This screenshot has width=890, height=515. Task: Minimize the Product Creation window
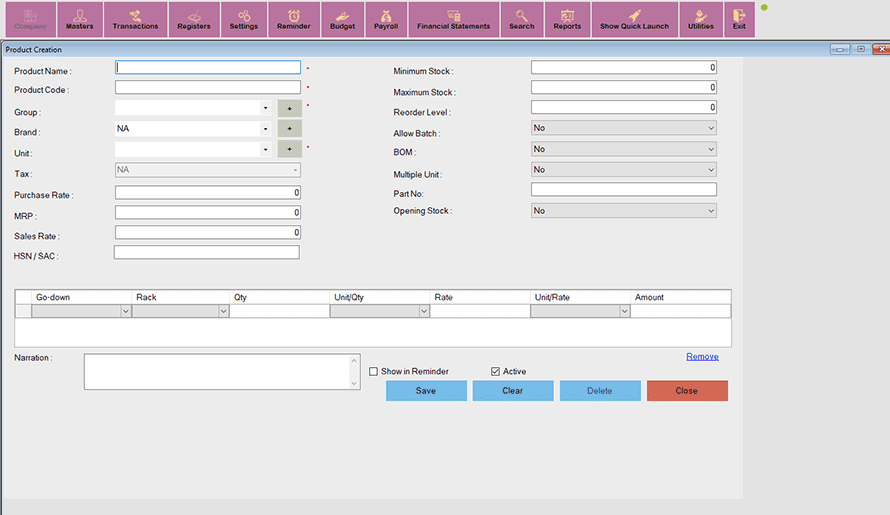tap(840, 49)
